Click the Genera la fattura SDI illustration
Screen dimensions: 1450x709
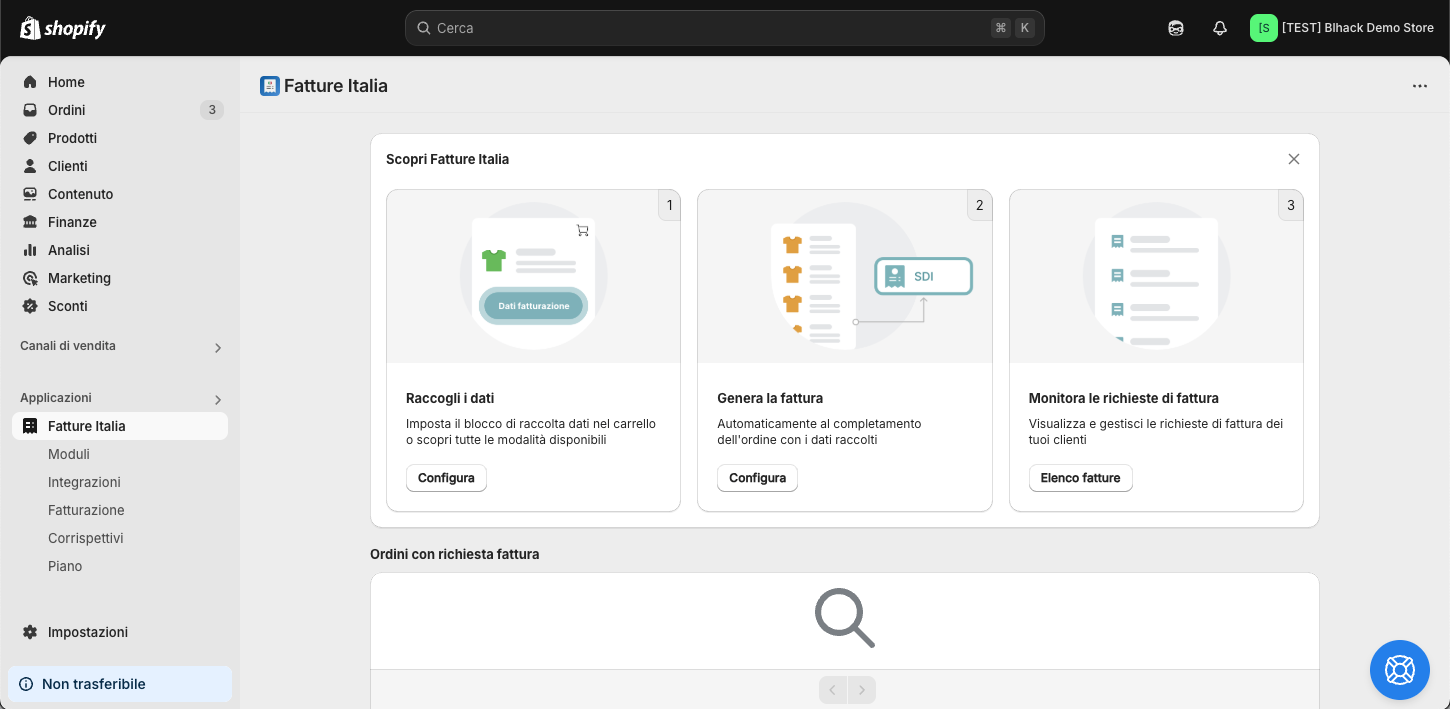(x=845, y=277)
